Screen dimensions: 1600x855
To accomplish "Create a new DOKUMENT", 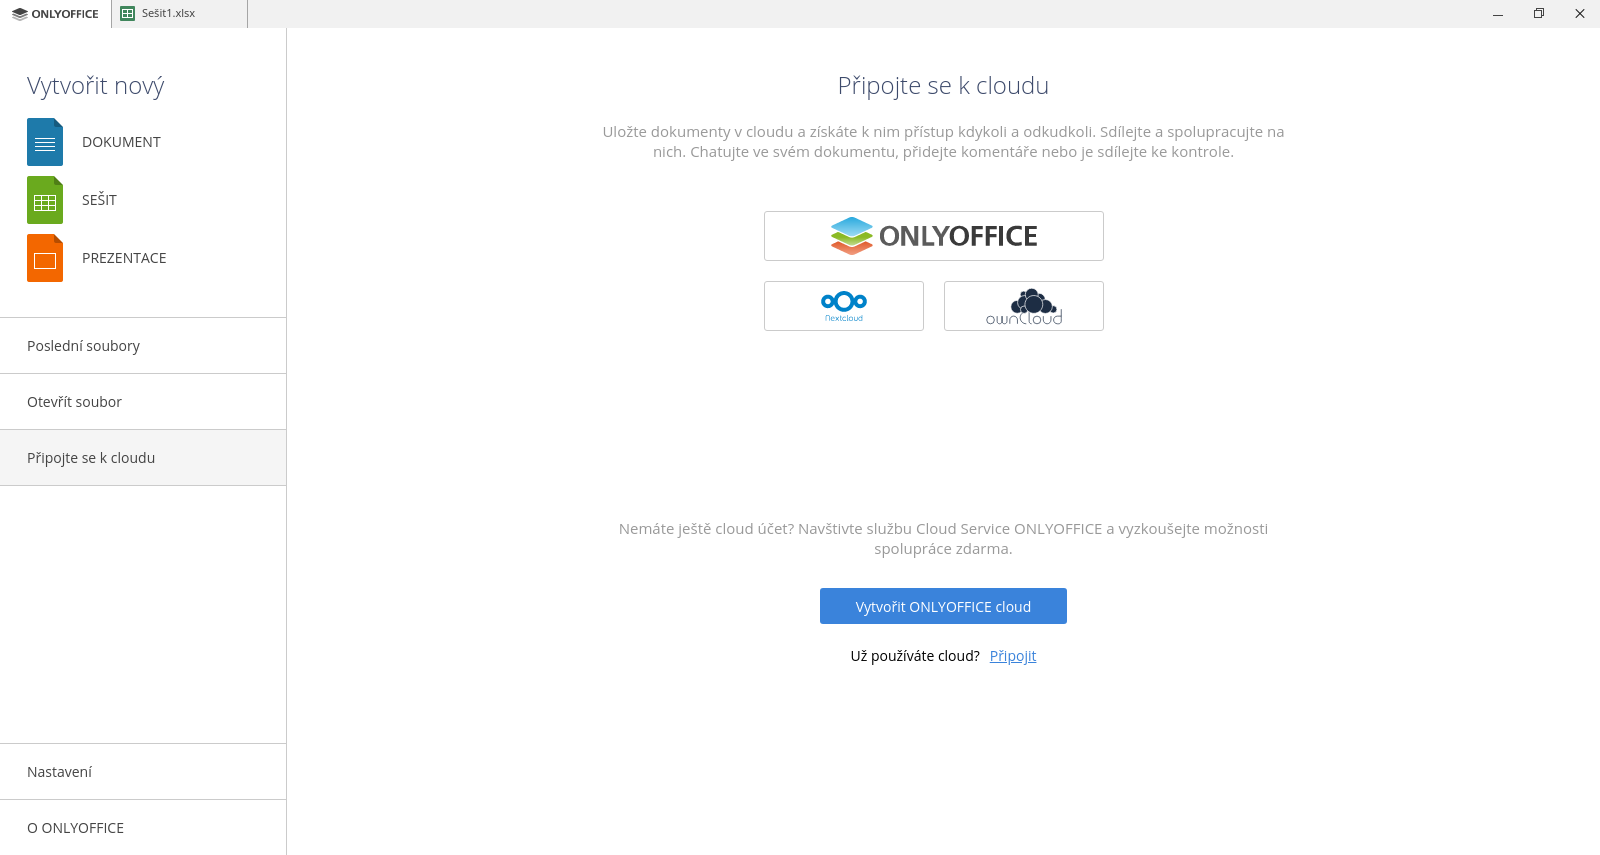I will 121,142.
